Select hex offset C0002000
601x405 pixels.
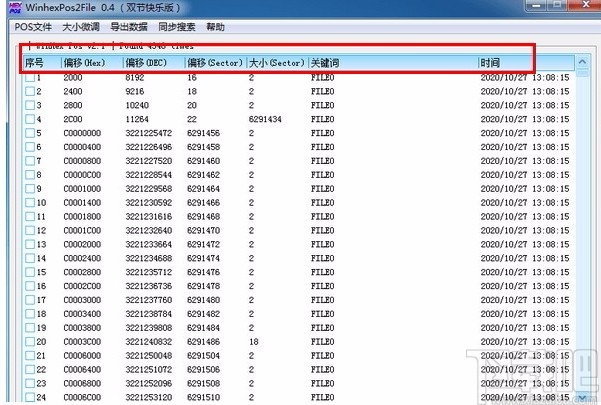click(82, 244)
